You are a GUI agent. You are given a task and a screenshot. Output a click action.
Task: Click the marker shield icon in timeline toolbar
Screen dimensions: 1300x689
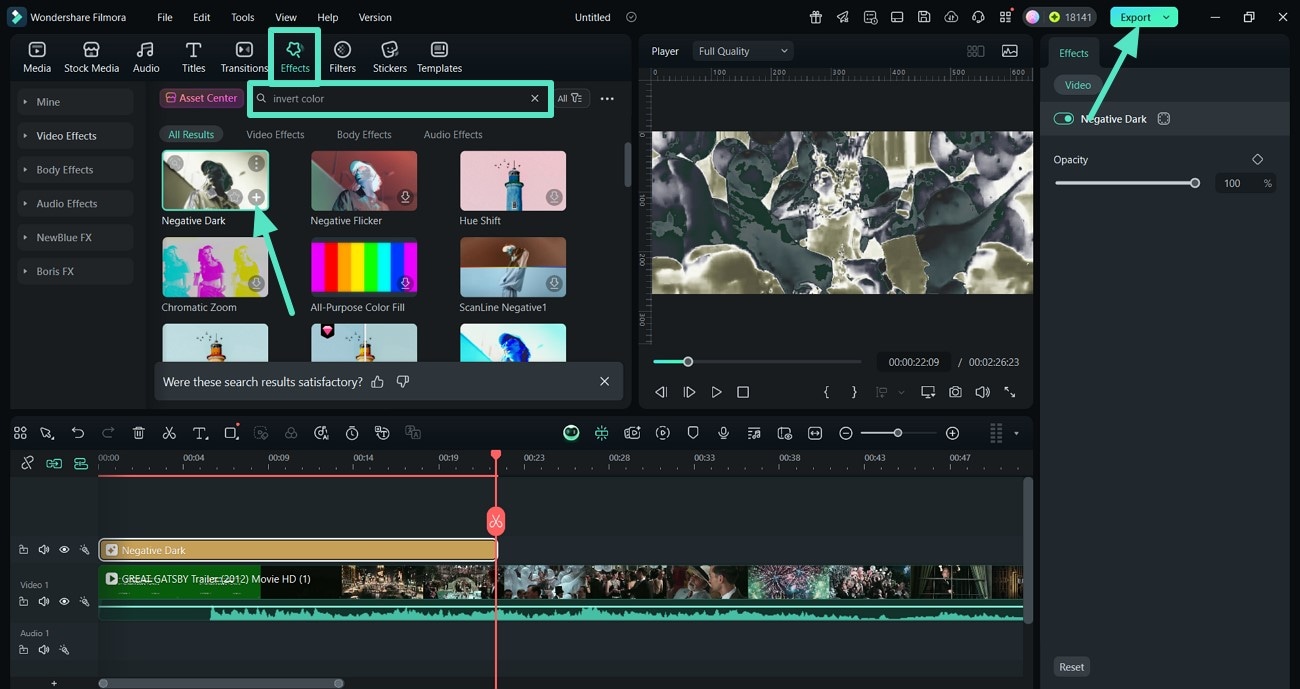click(693, 433)
